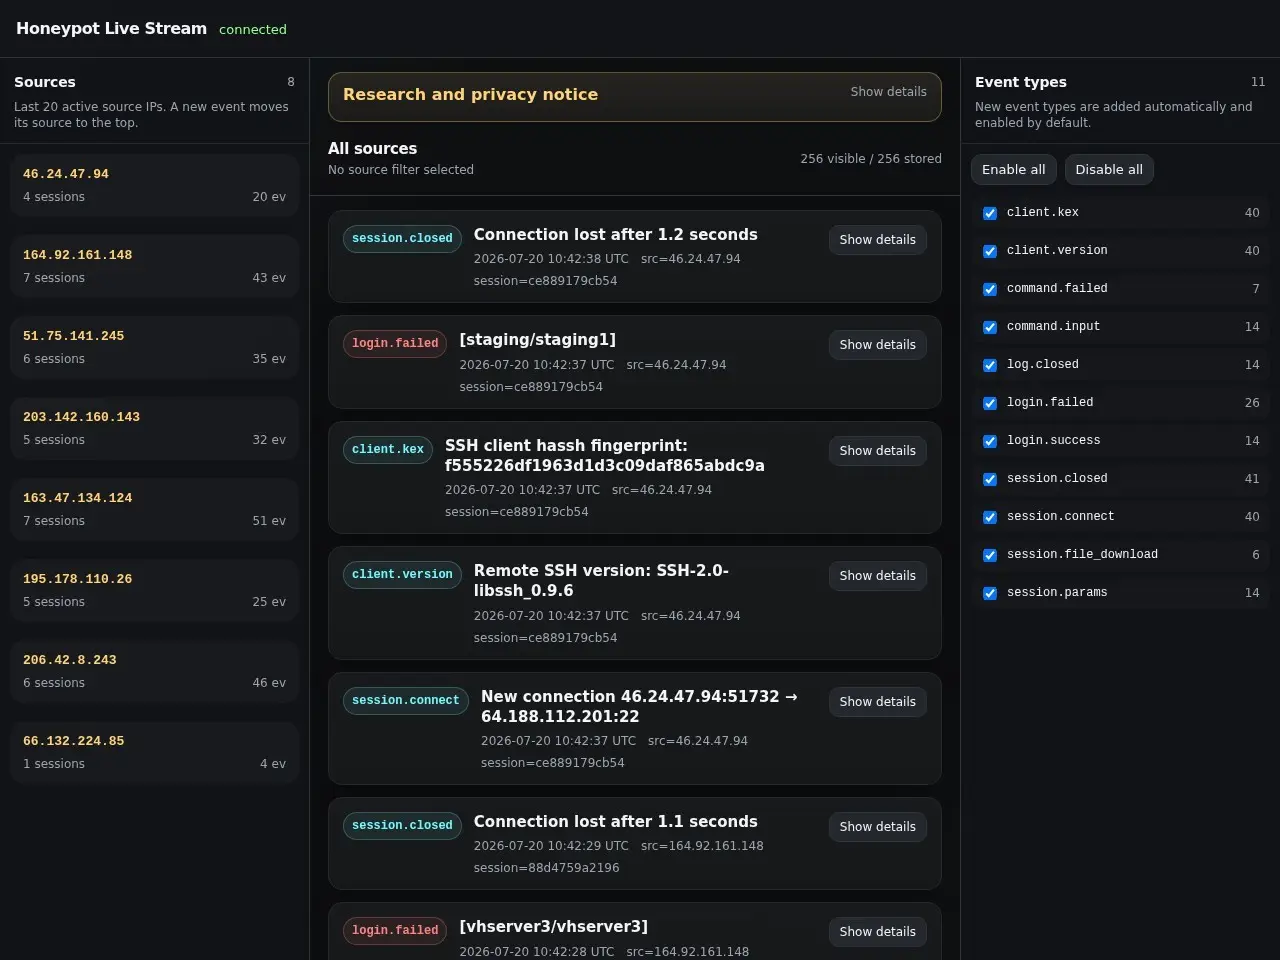Toggle the login.failed event type checkbox
Image resolution: width=1280 pixels, height=960 pixels.
click(x=990, y=403)
